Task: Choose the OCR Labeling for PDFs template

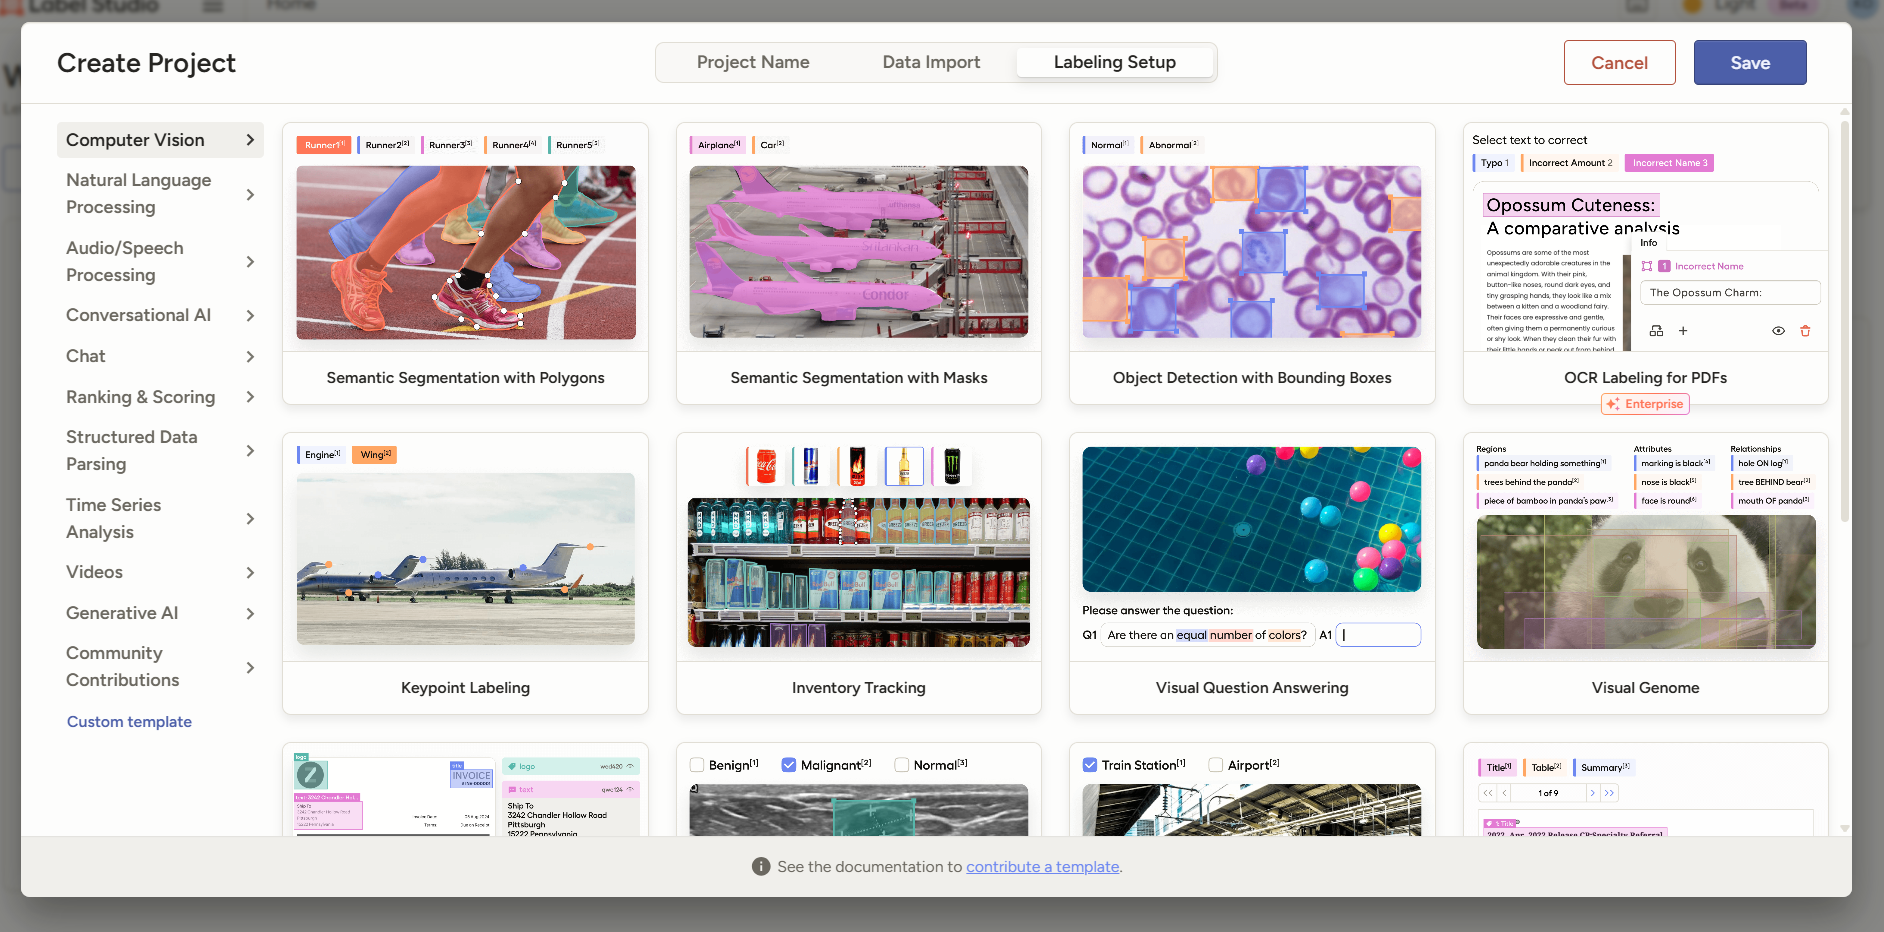Action: [x=1646, y=264]
